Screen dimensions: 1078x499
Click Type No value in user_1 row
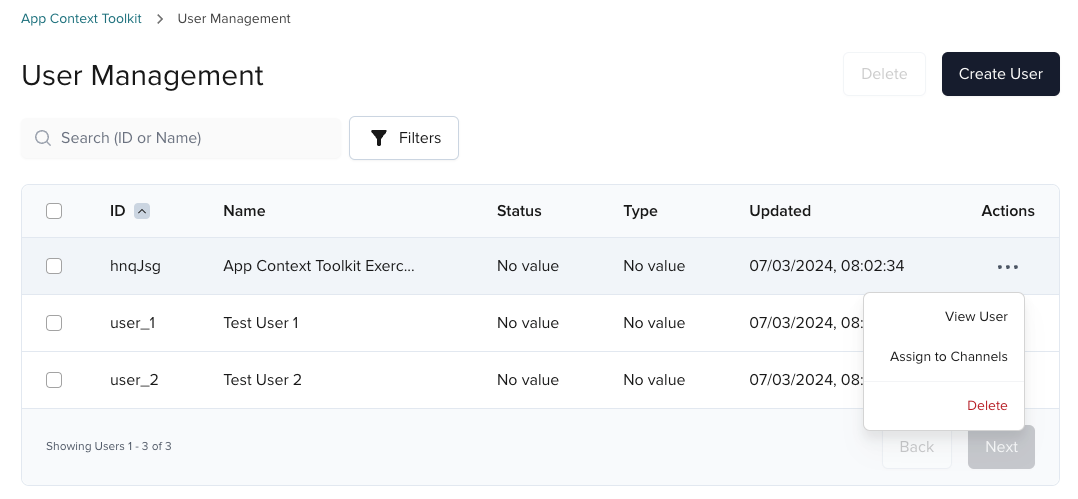pyautogui.click(x=654, y=323)
